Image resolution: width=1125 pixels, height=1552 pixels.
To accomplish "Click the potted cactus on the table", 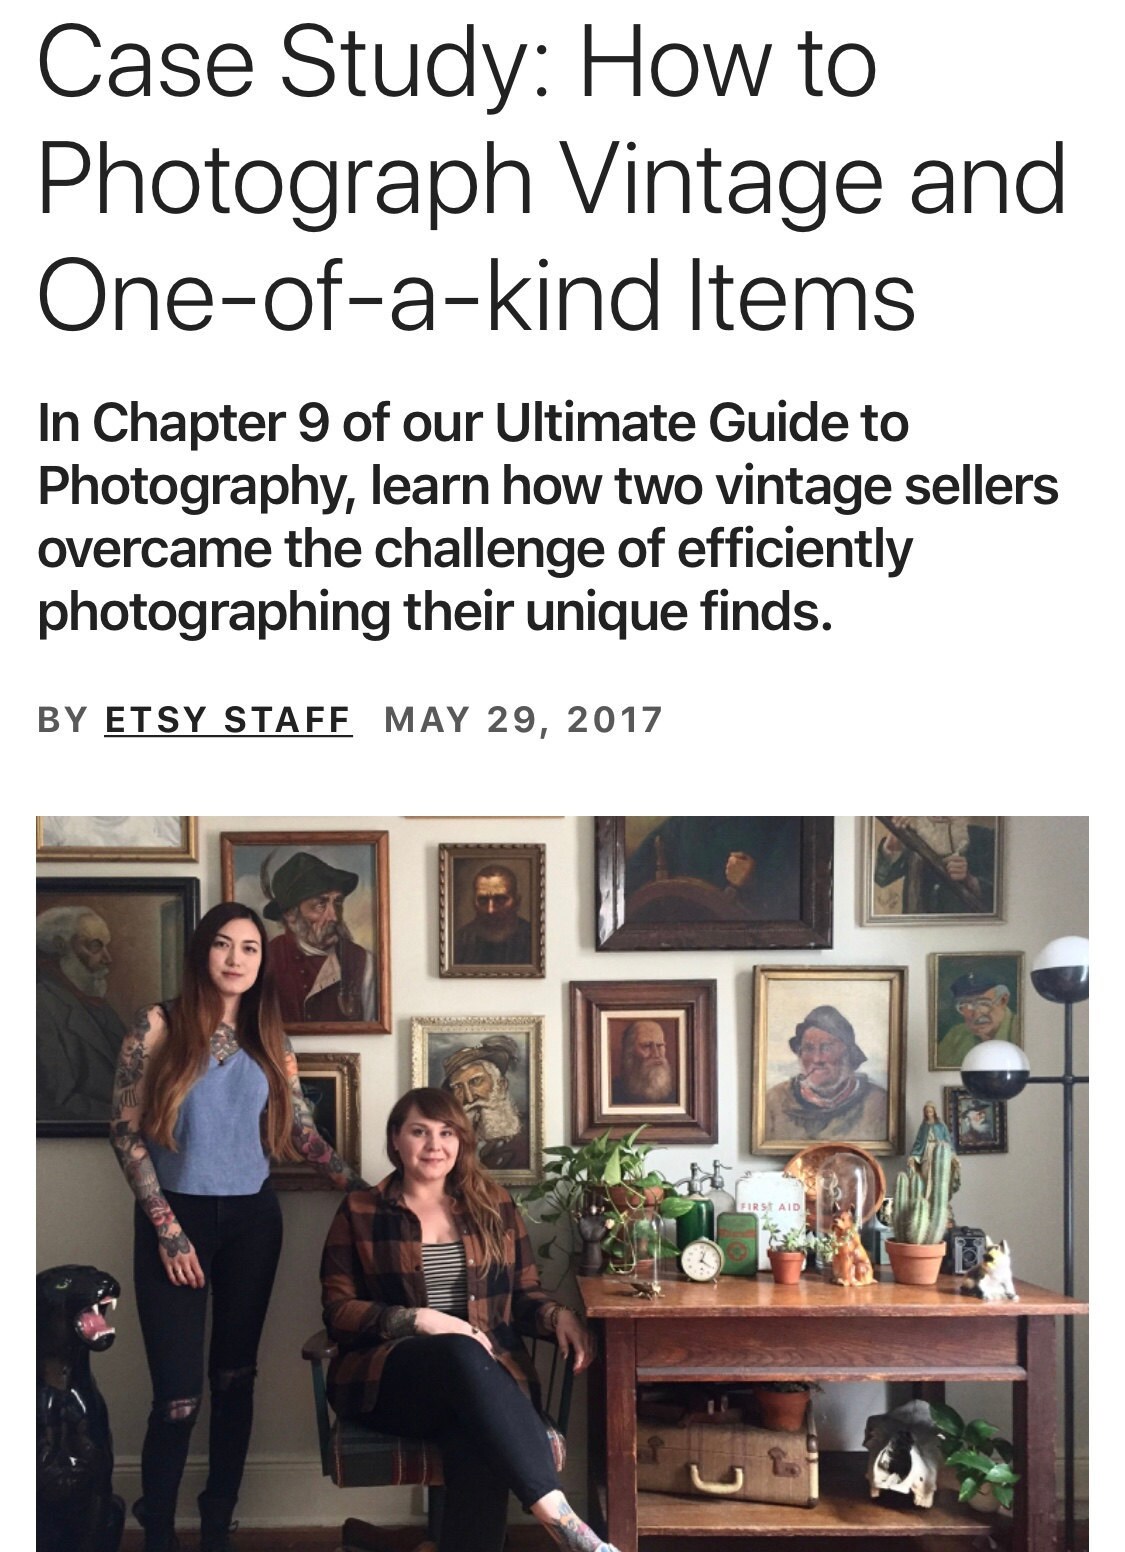I will tap(920, 1215).
